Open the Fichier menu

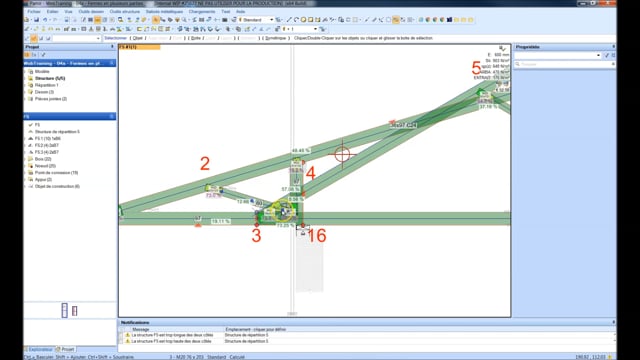coord(34,11)
